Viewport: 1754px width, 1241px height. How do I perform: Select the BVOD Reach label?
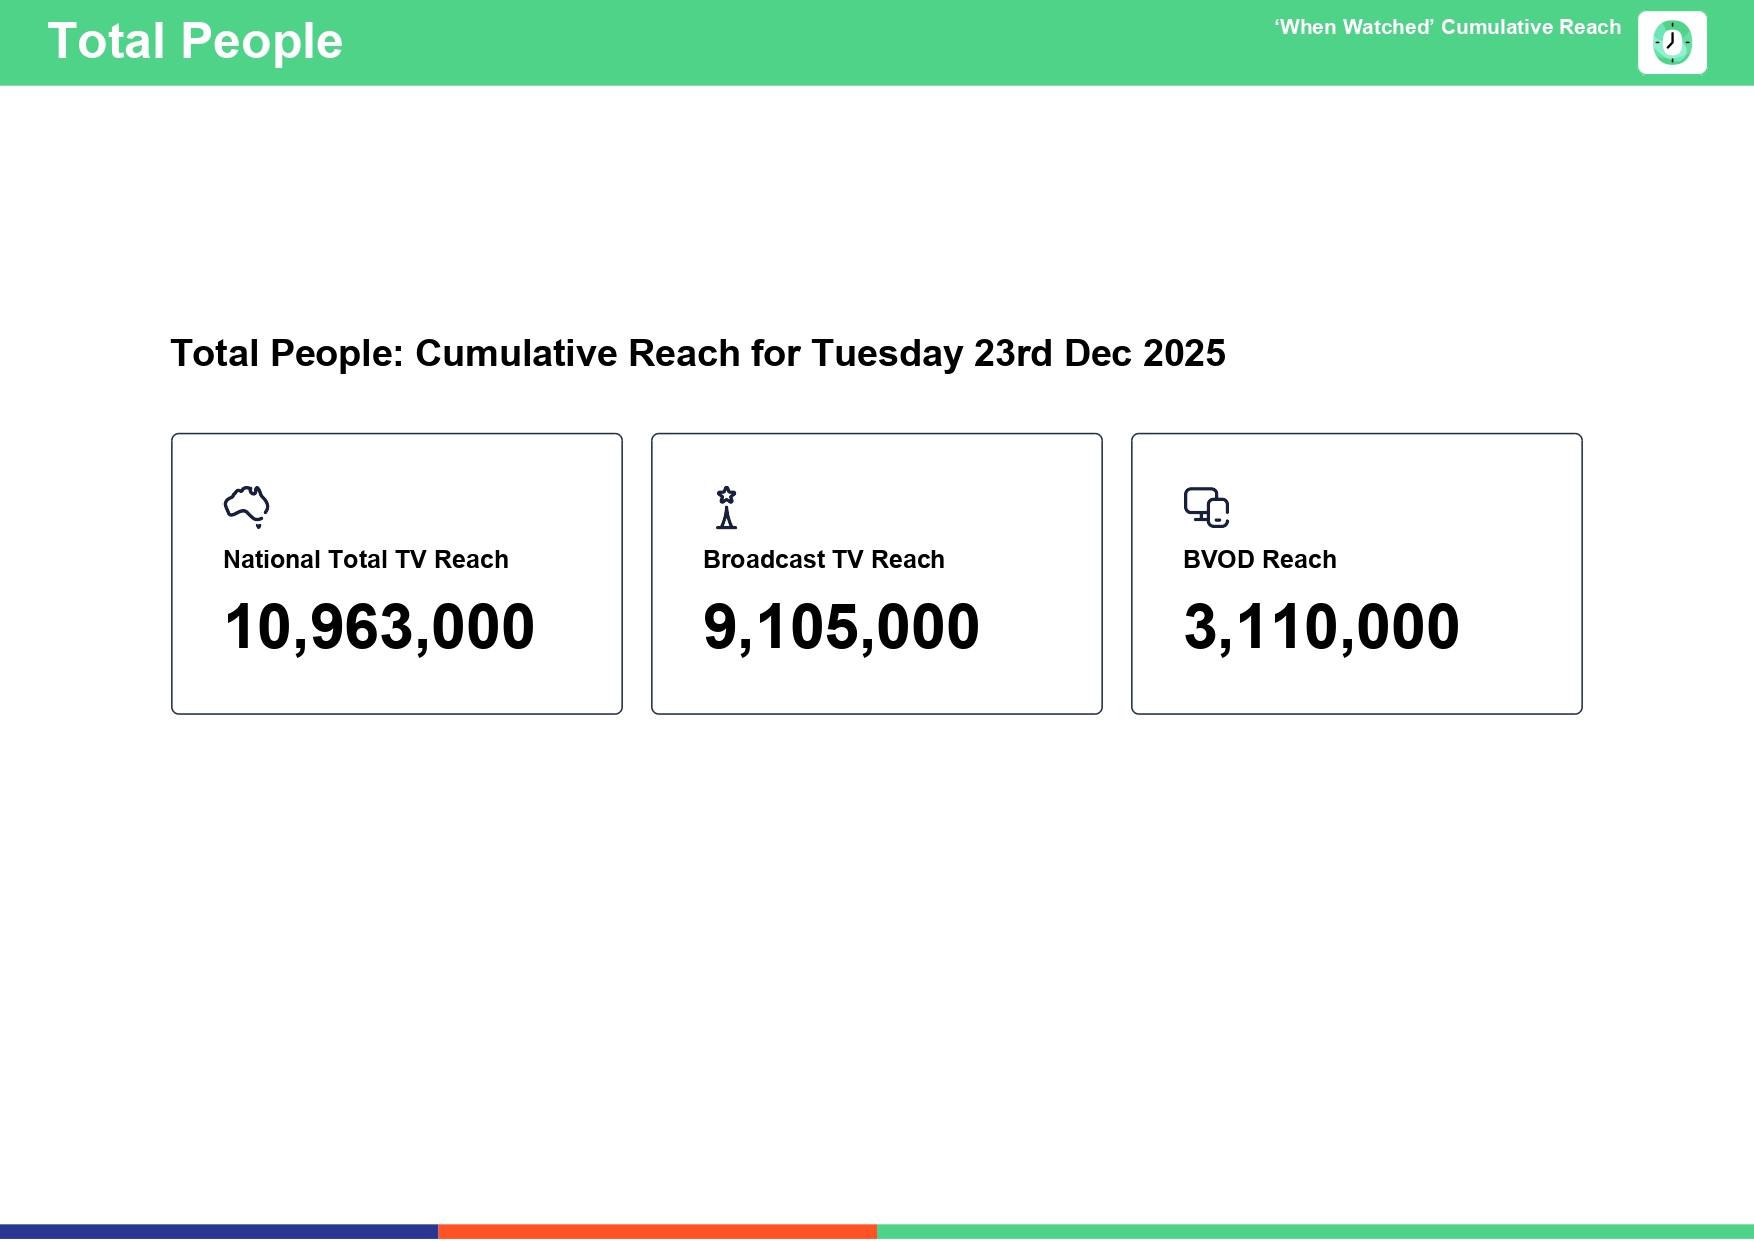(x=1259, y=560)
